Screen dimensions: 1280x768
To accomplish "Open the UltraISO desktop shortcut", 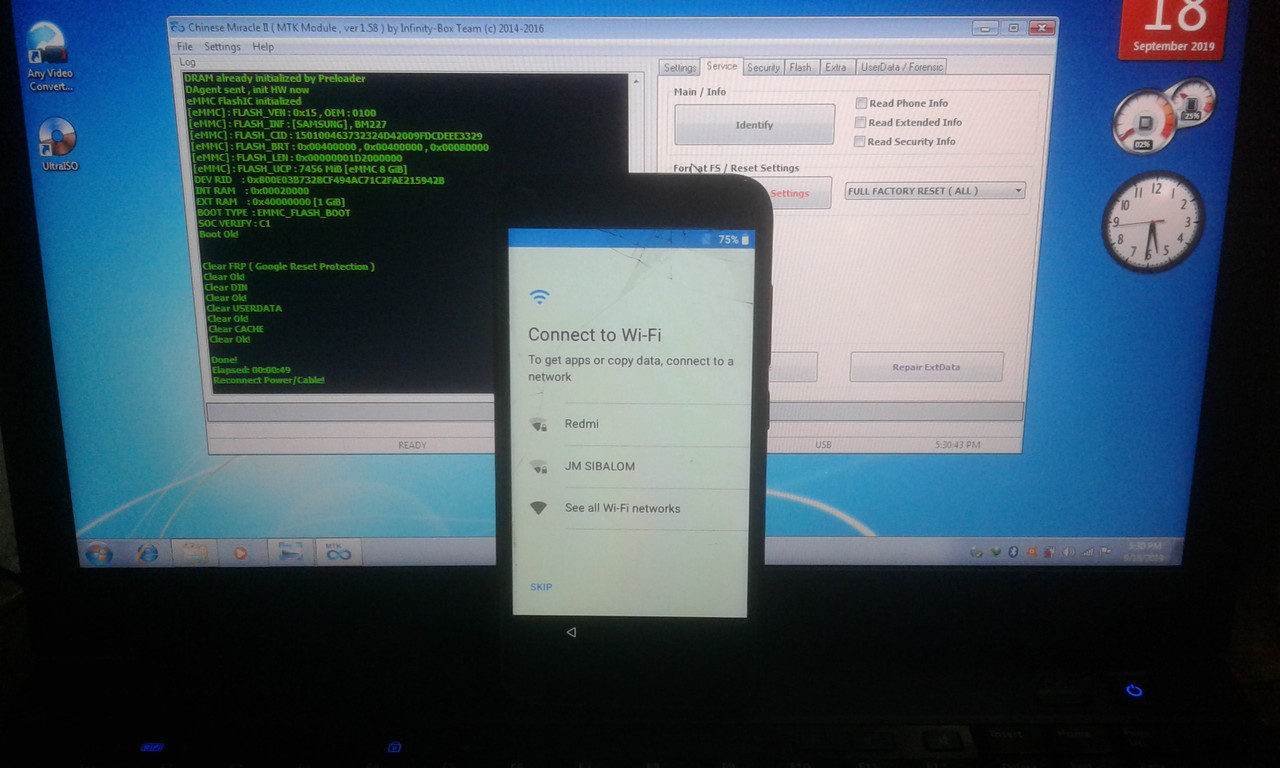I will pyautogui.click(x=59, y=145).
